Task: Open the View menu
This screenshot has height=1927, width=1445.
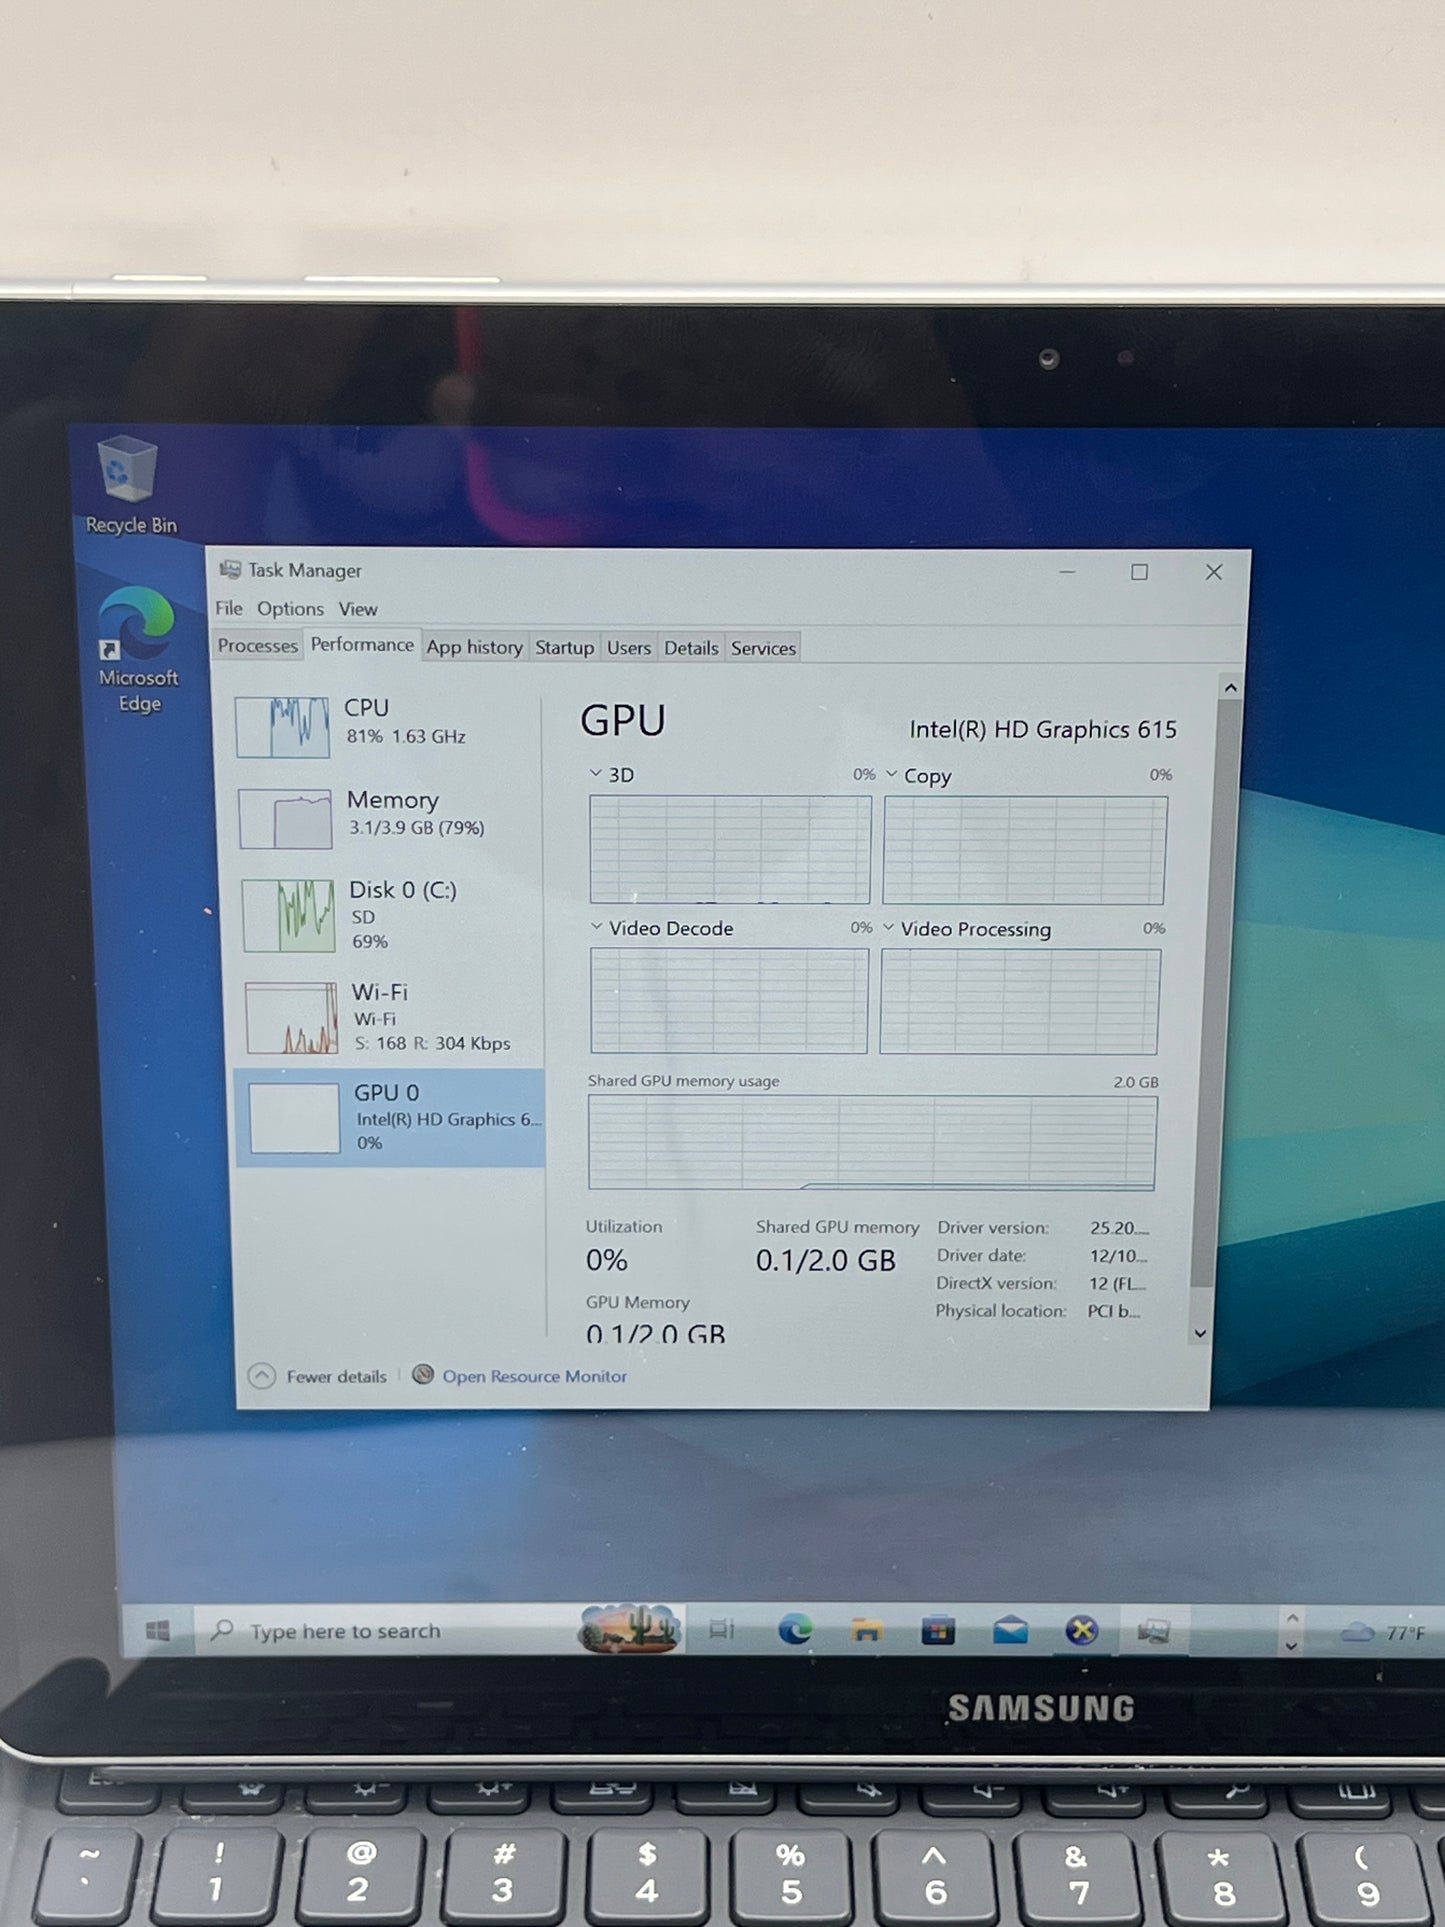Action: (x=358, y=609)
